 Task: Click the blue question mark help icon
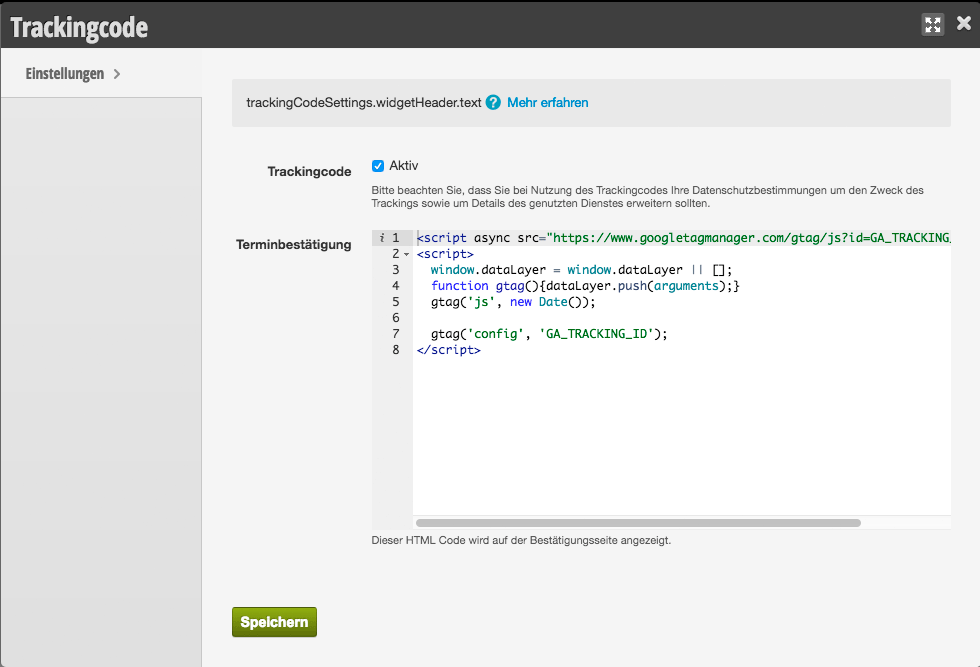(x=493, y=103)
